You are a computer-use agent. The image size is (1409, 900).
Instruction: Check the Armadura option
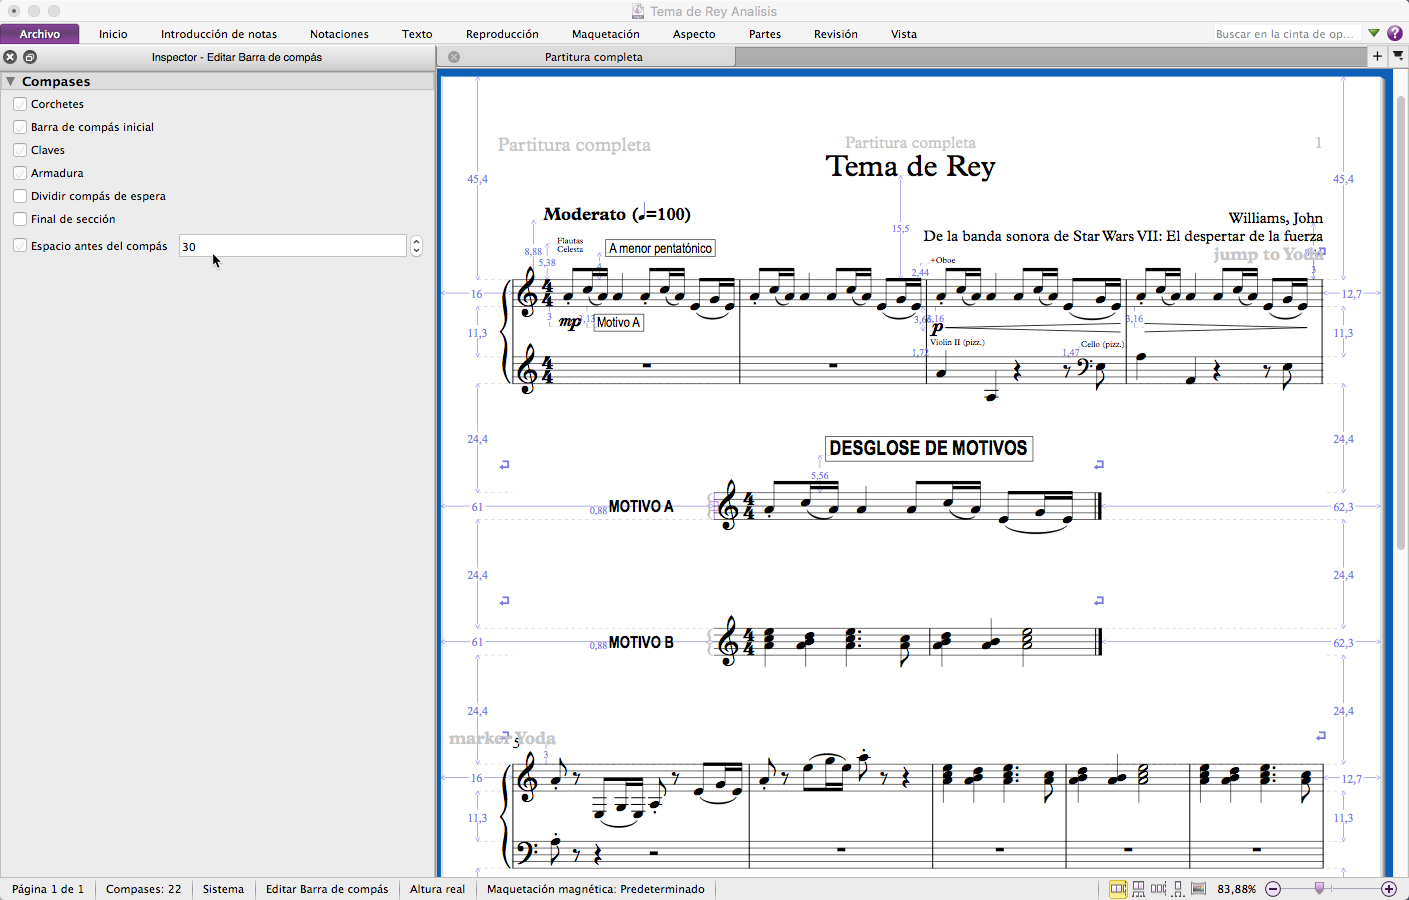click(20, 173)
